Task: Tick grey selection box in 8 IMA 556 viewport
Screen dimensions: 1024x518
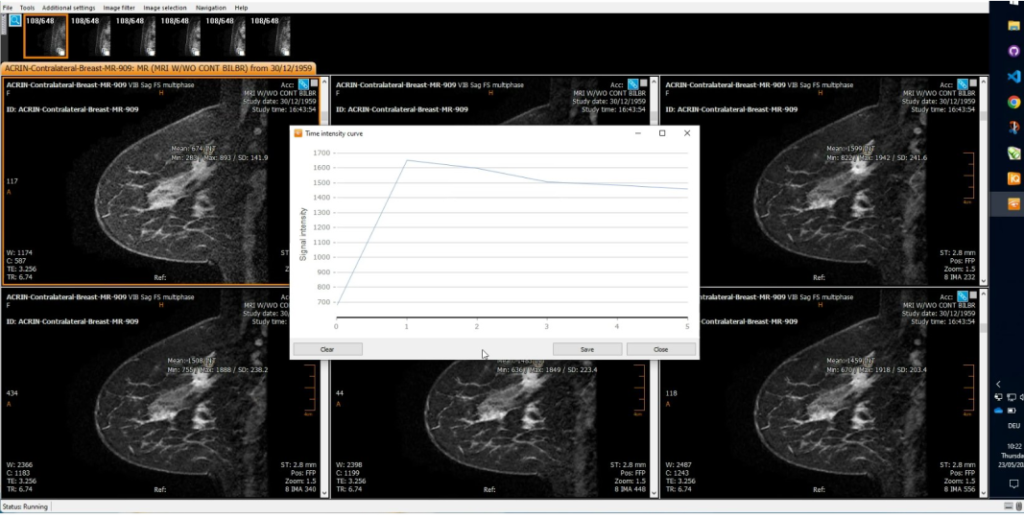Action: pos(973,295)
